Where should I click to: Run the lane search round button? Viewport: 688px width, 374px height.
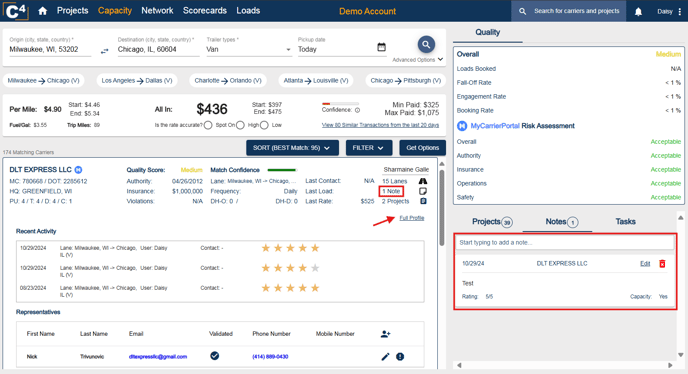[x=426, y=44]
